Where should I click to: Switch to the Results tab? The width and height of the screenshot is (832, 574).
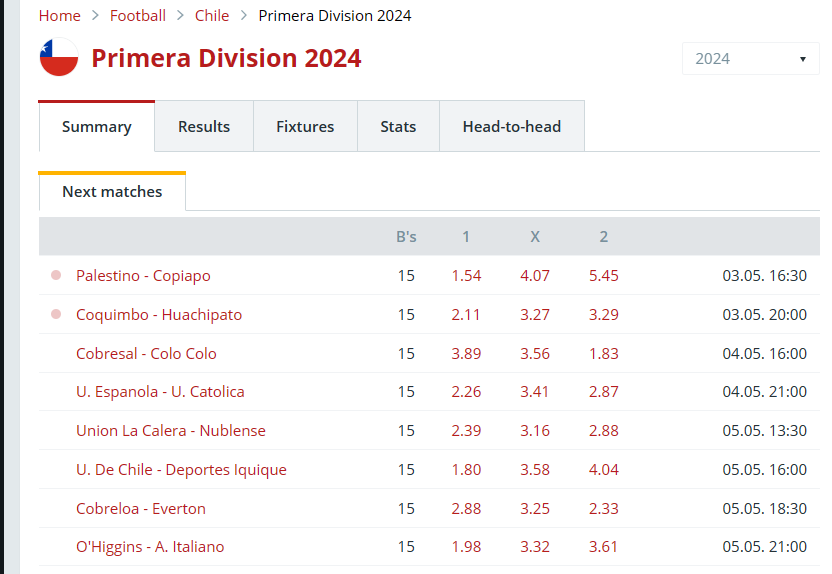click(x=204, y=126)
